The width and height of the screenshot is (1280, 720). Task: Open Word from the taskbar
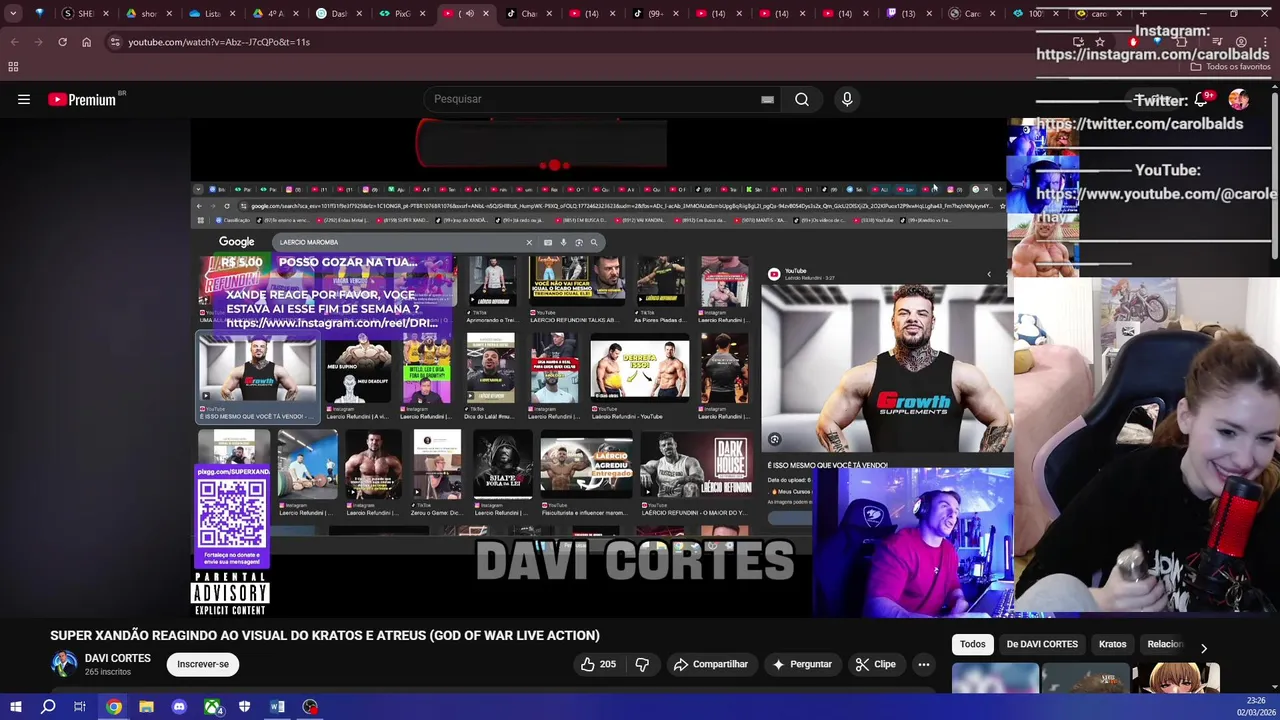click(x=277, y=707)
